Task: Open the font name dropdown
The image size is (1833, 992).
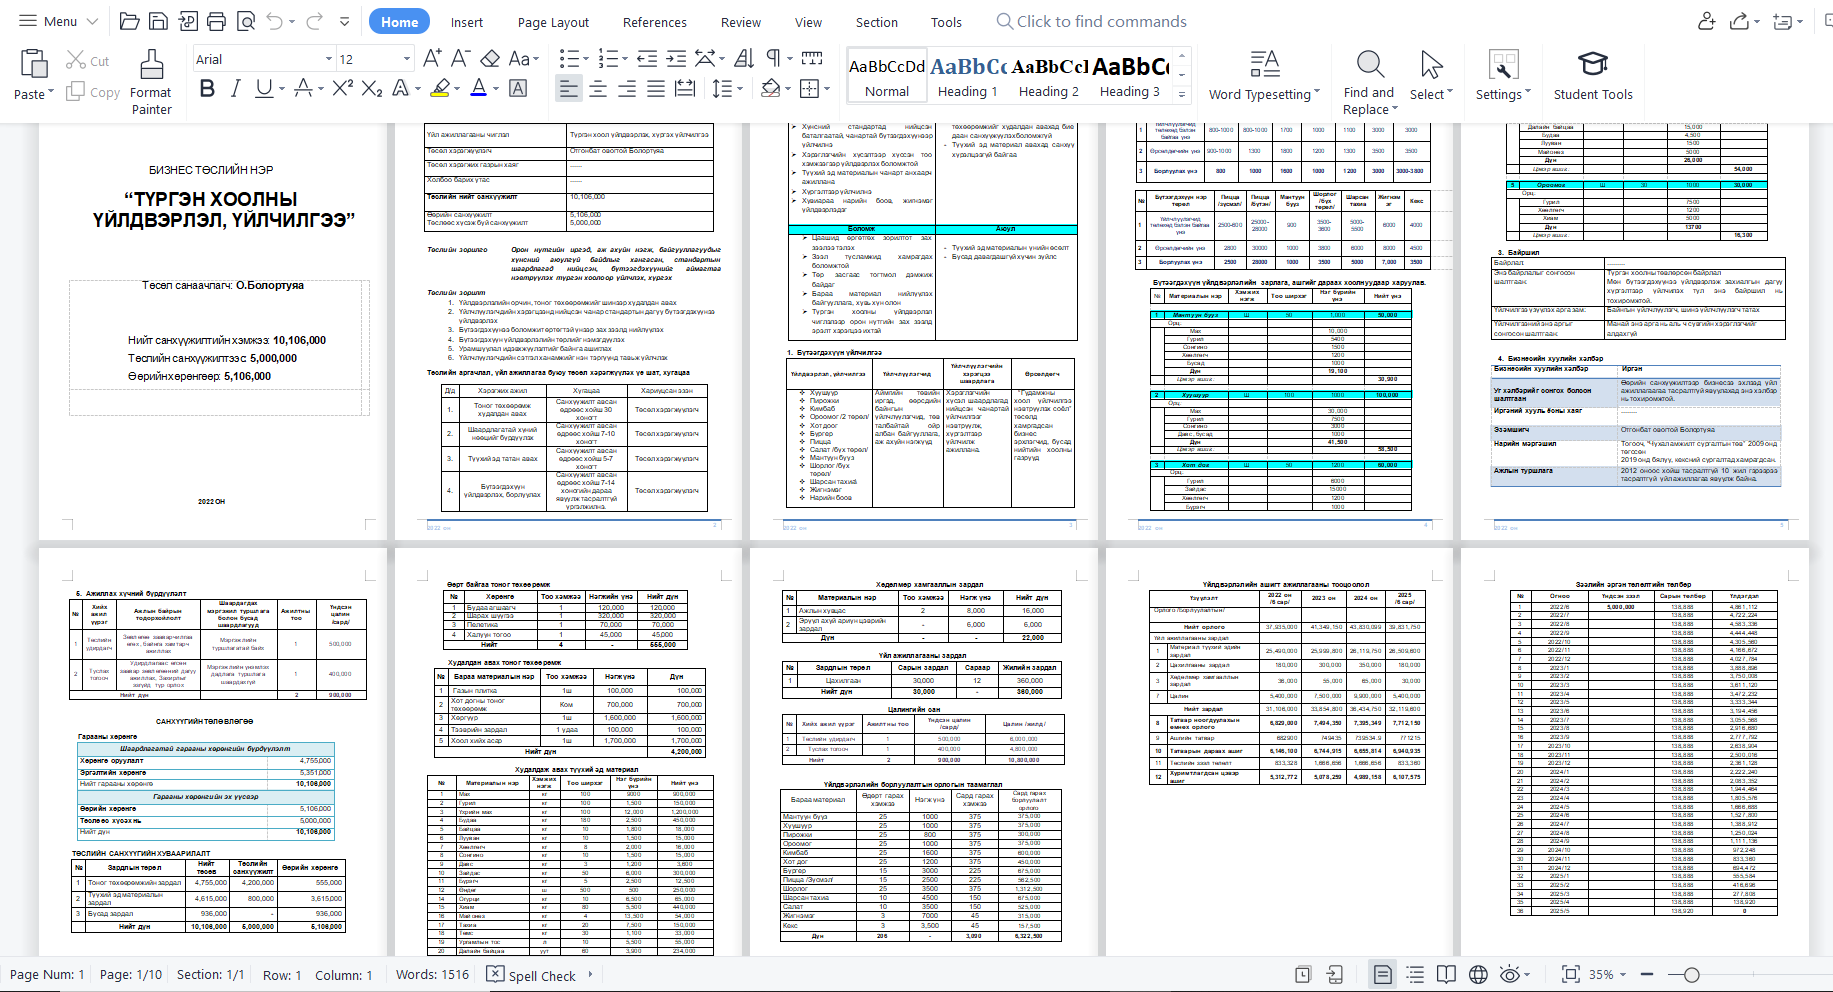Action: [x=328, y=59]
